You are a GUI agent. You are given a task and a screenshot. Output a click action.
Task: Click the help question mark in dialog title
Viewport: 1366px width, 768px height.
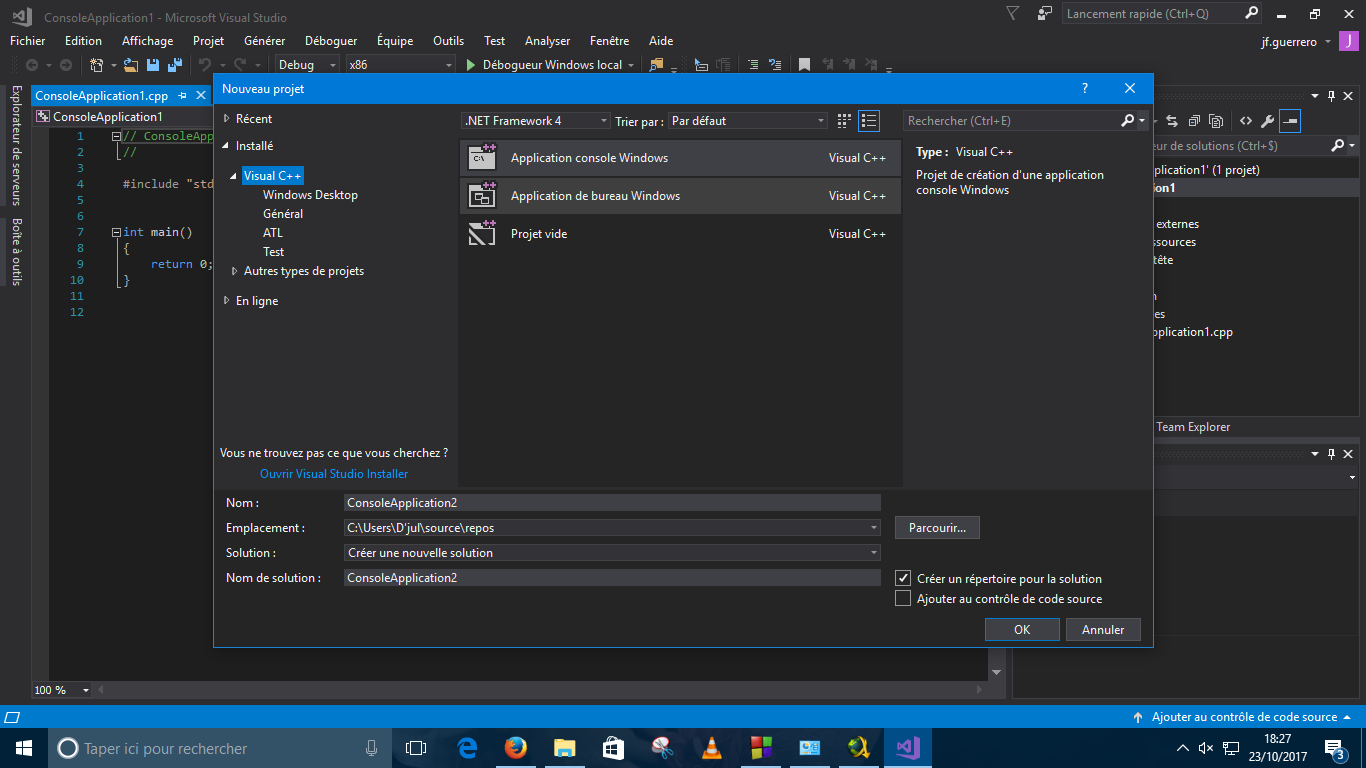tap(1085, 89)
